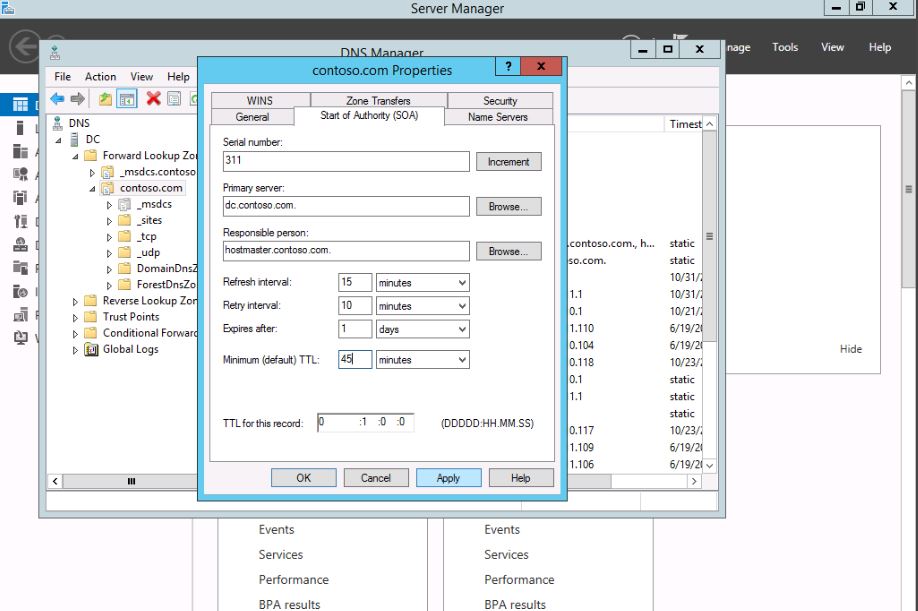Select Conditional Forwarders in the tree
Screen dimensions: 918x611
pos(150,333)
